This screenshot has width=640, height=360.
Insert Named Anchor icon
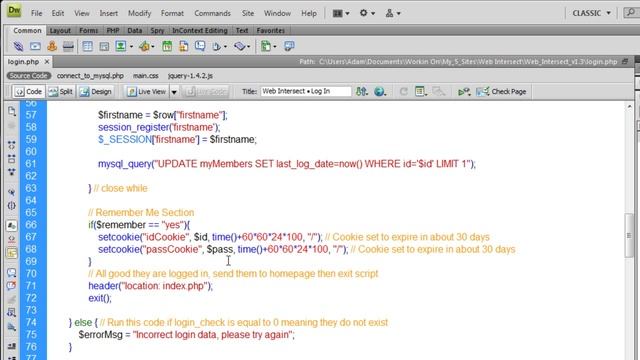coord(52,46)
